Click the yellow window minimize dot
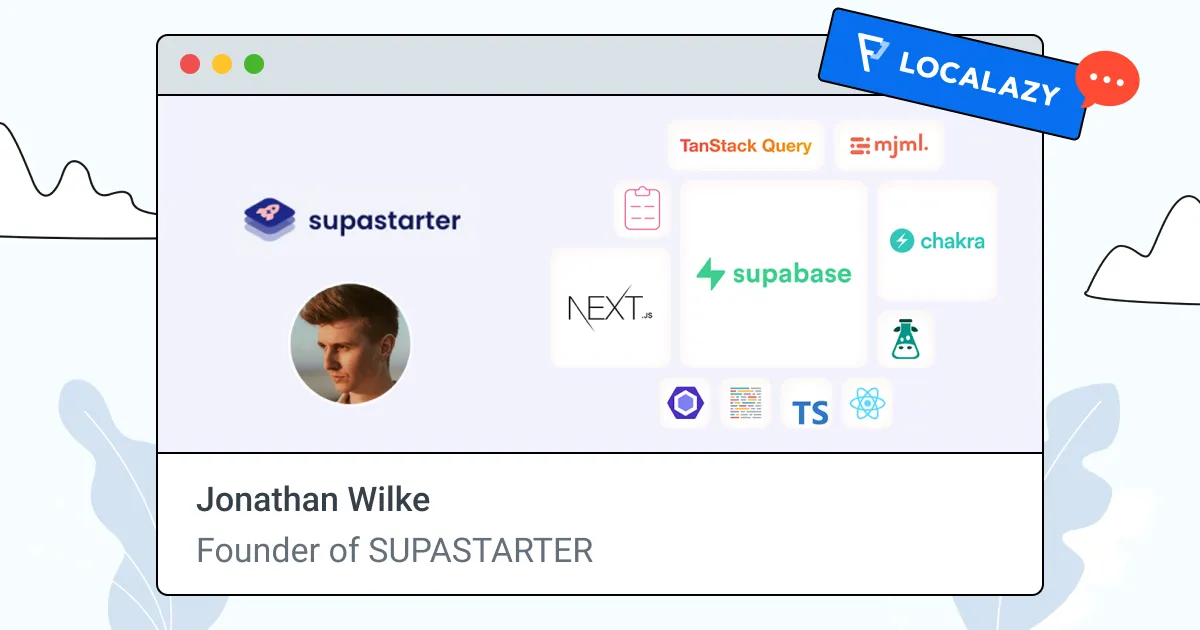Screen dimensions: 1200x630 pyautogui.click(x=222, y=64)
